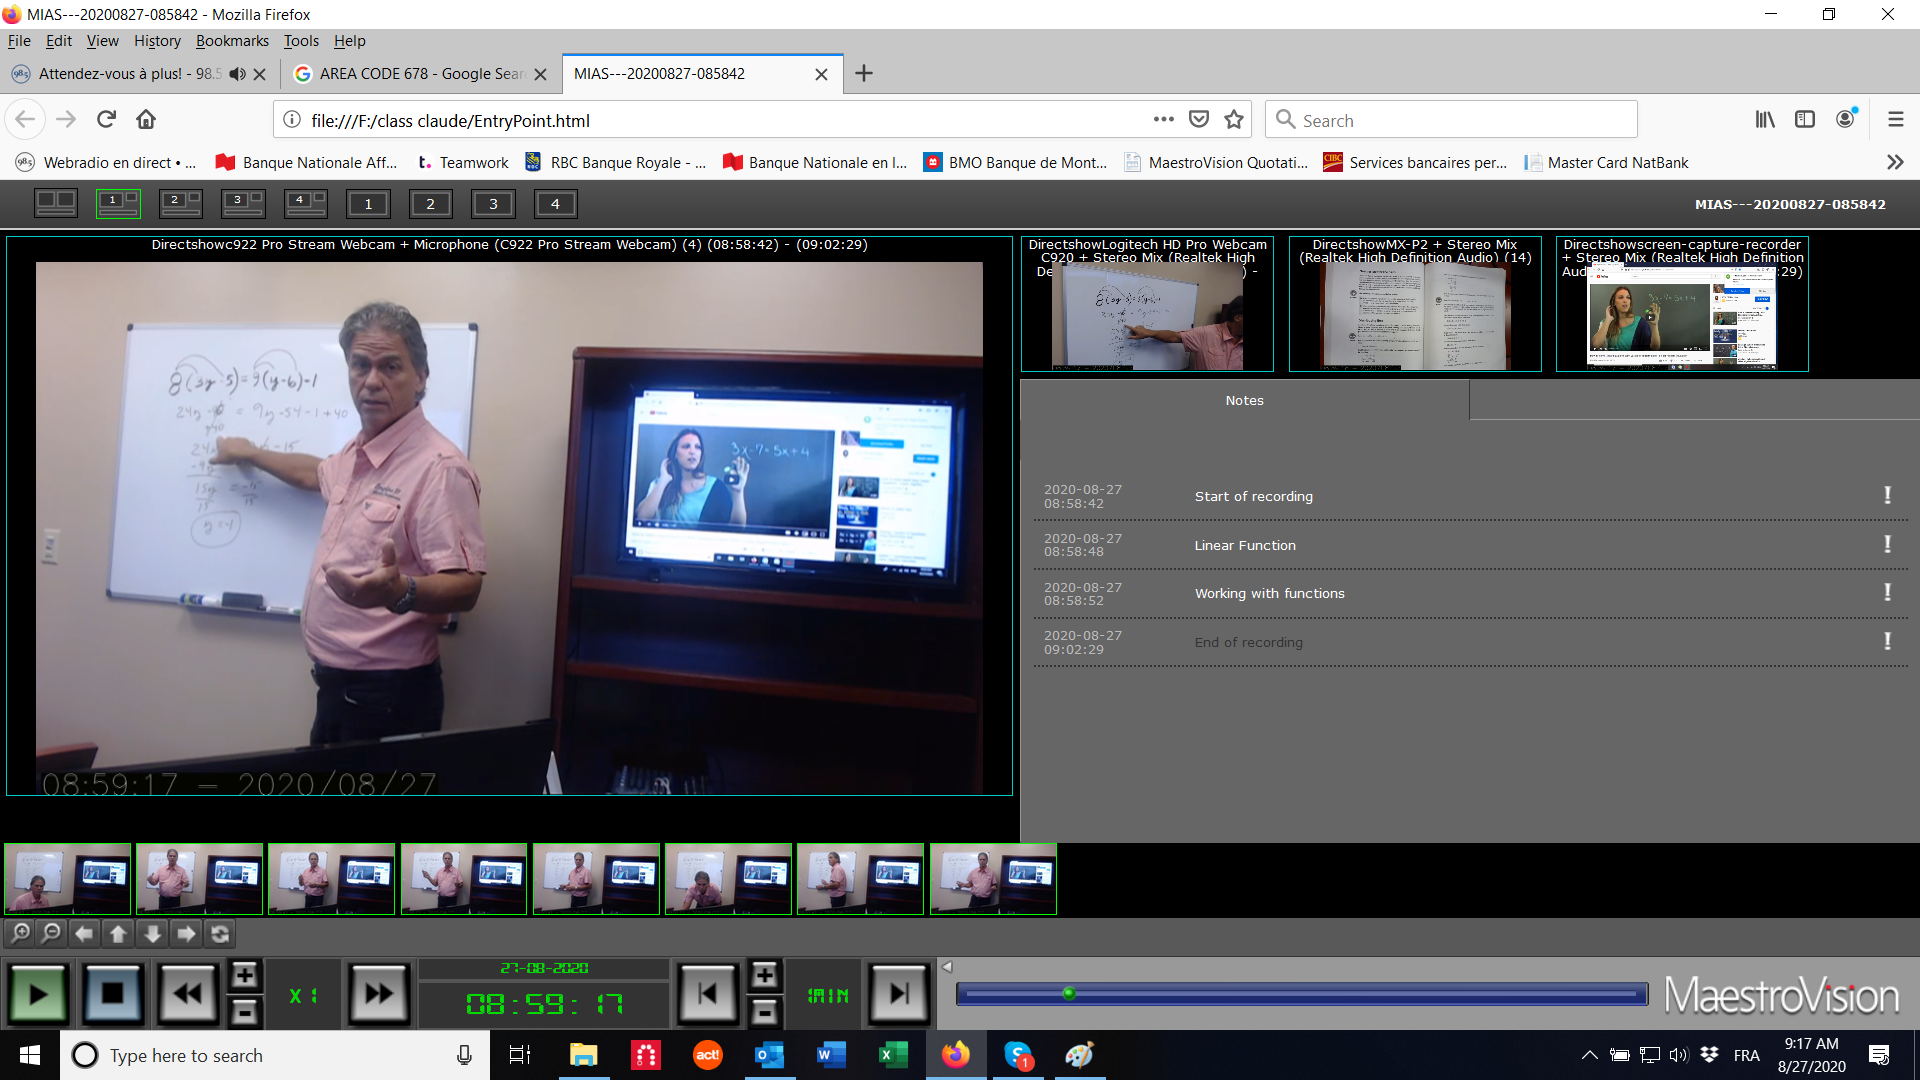Select layout with camera 3 as main
Image resolution: width=1920 pixels, height=1080 pixels.
[243, 203]
